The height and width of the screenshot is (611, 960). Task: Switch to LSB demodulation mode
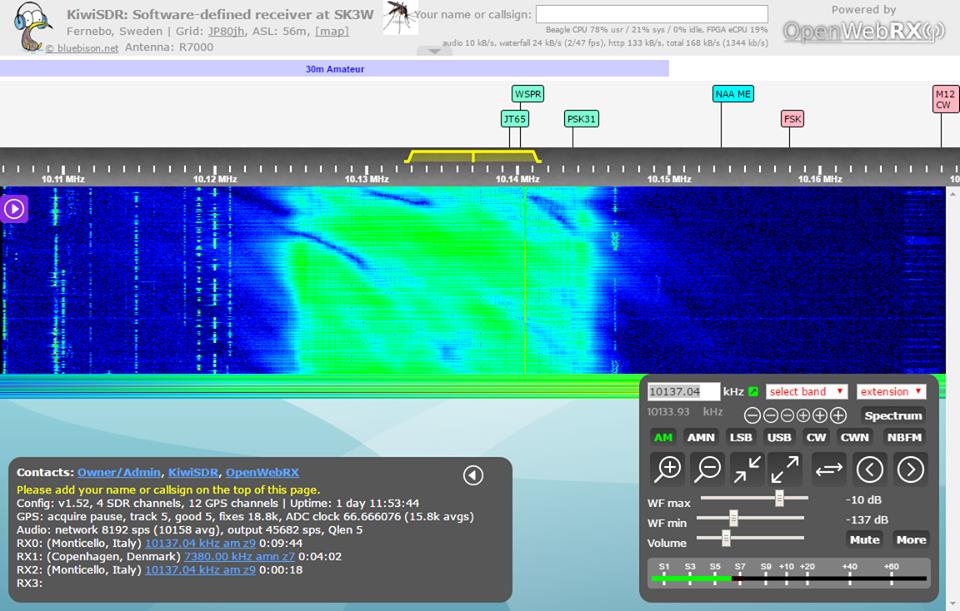coord(740,437)
